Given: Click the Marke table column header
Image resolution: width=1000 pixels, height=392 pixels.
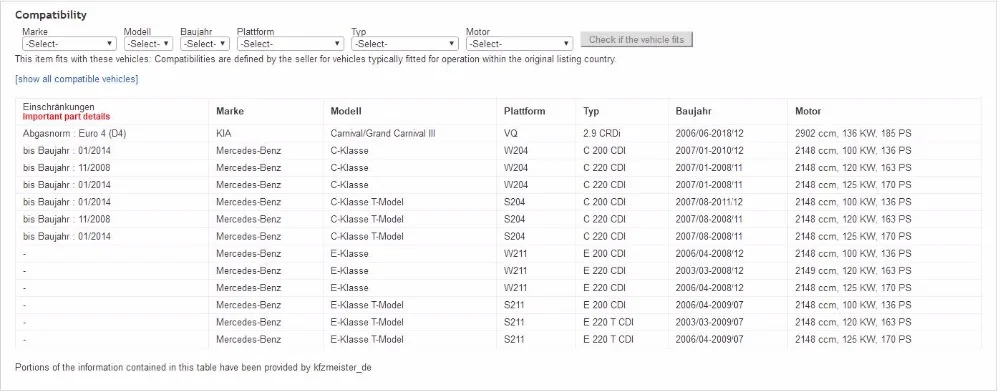Looking at the screenshot, I should pos(230,112).
